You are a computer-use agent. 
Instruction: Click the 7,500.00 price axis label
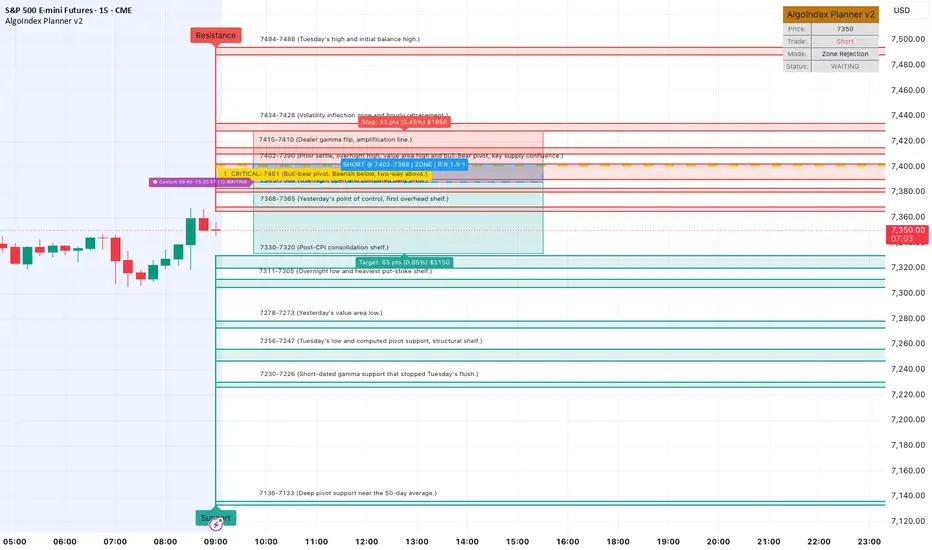pos(908,39)
